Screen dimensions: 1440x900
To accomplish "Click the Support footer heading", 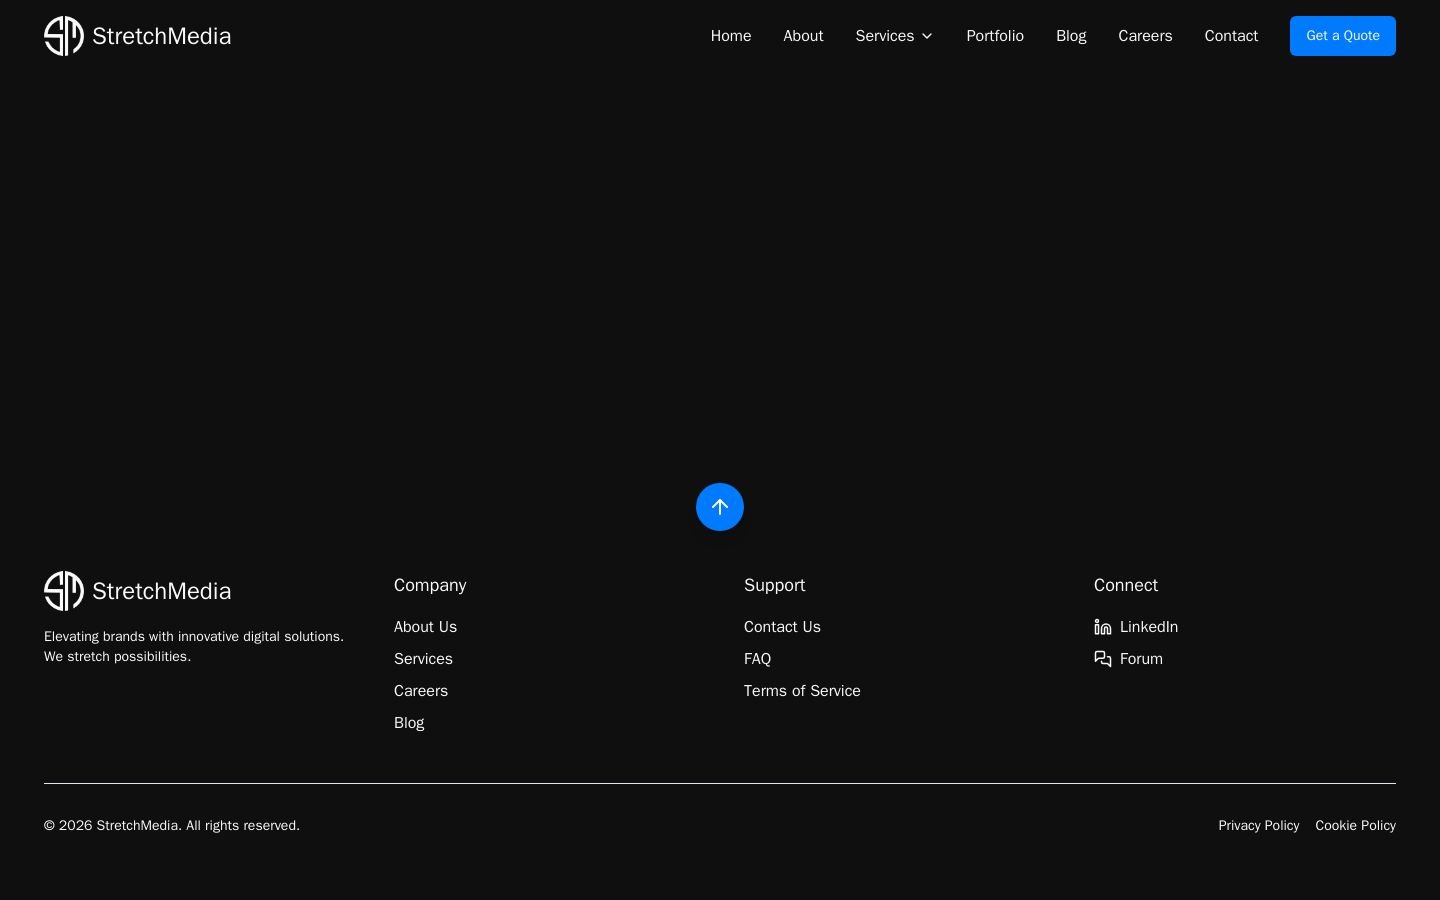I will pyautogui.click(x=774, y=585).
